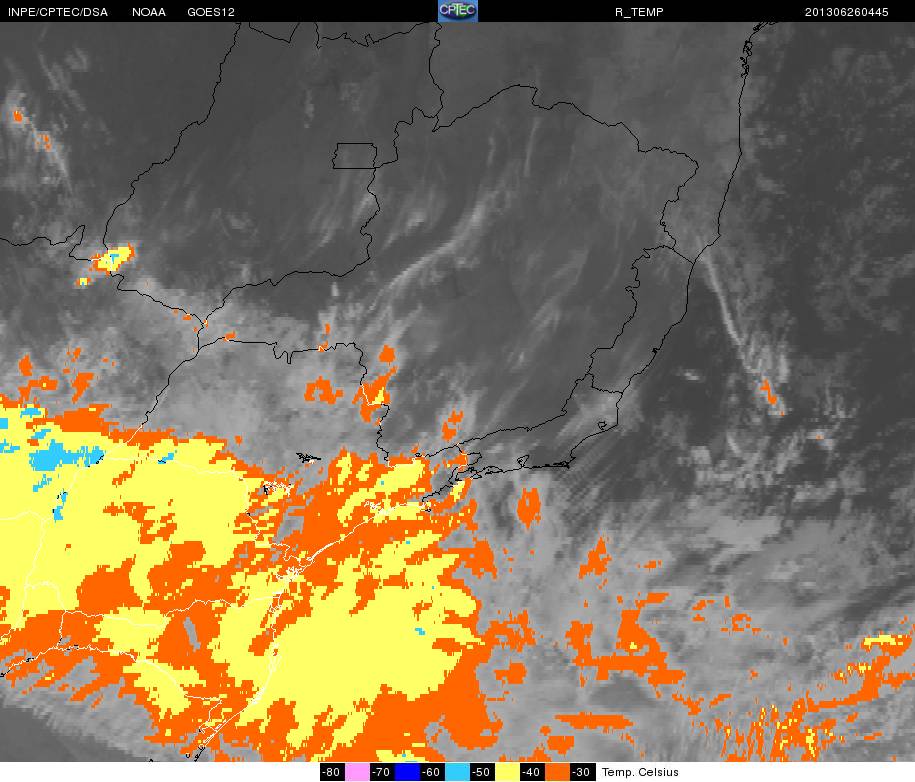Click the -60 legend value
Image resolution: width=915 pixels, height=782 pixels.
click(432, 772)
